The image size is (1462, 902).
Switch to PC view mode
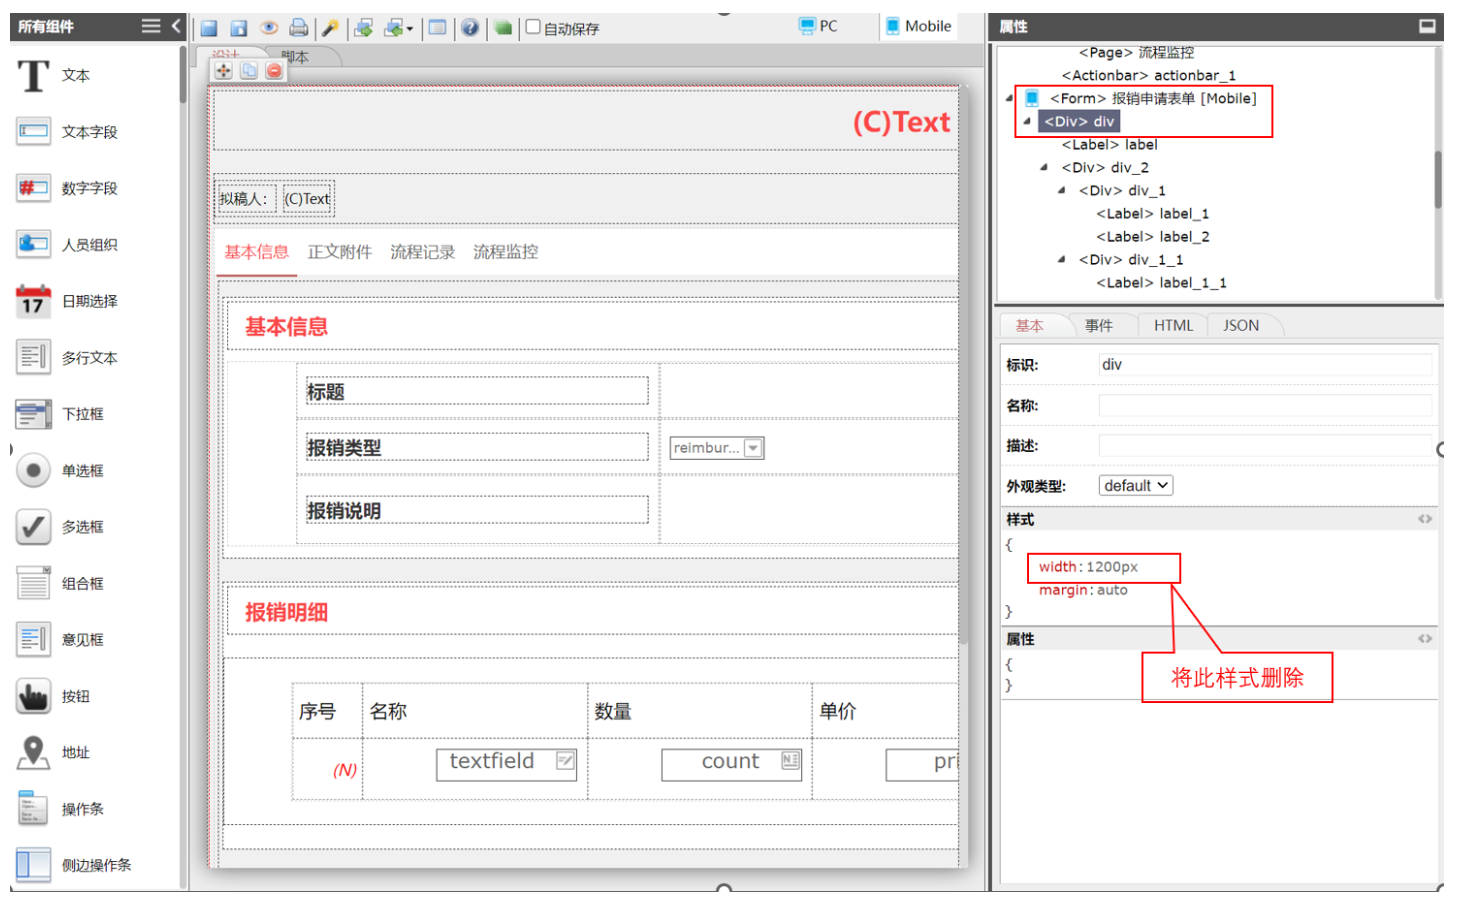click(818, 26)
